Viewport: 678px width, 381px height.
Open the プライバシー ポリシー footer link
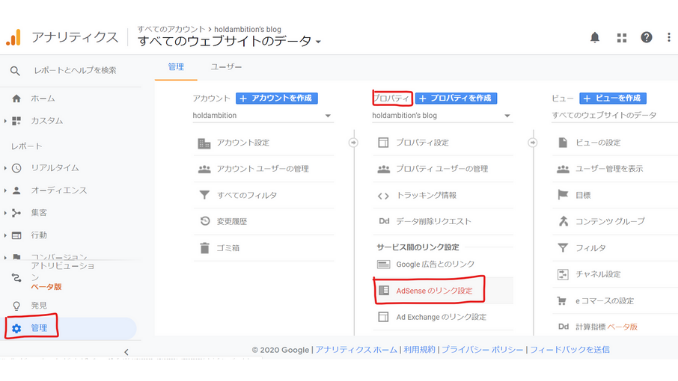[x=482, y=349]
